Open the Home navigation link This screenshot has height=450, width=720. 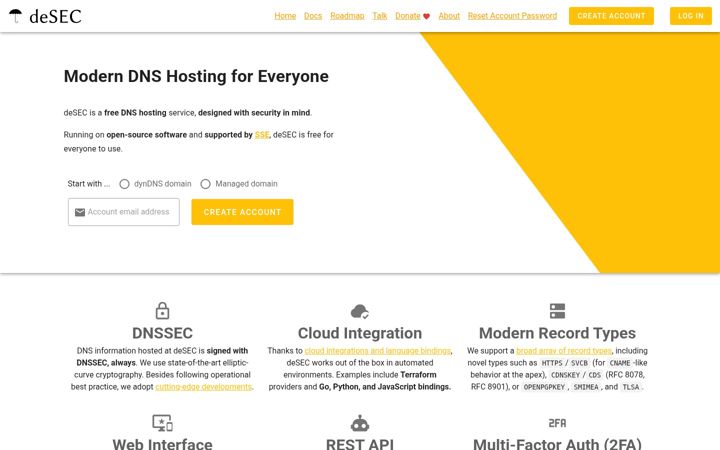[285, 16]
